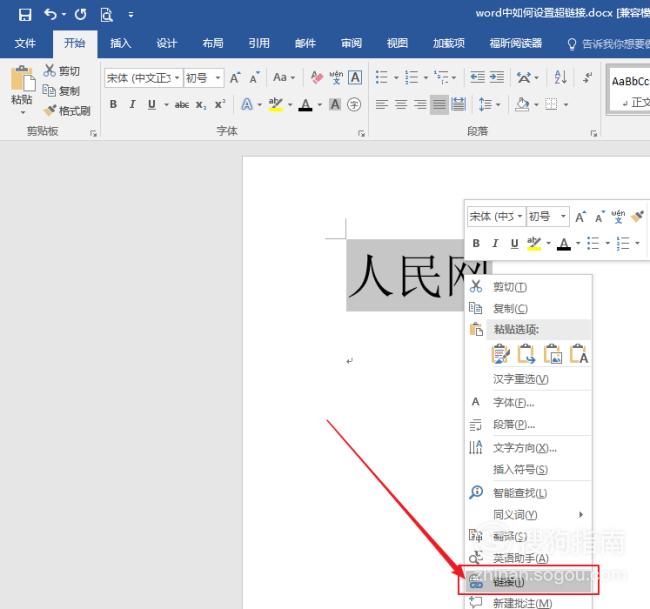650x609 pixels.
Task: Choose 复制(C) from the context menu
Action: click(528, 308)
